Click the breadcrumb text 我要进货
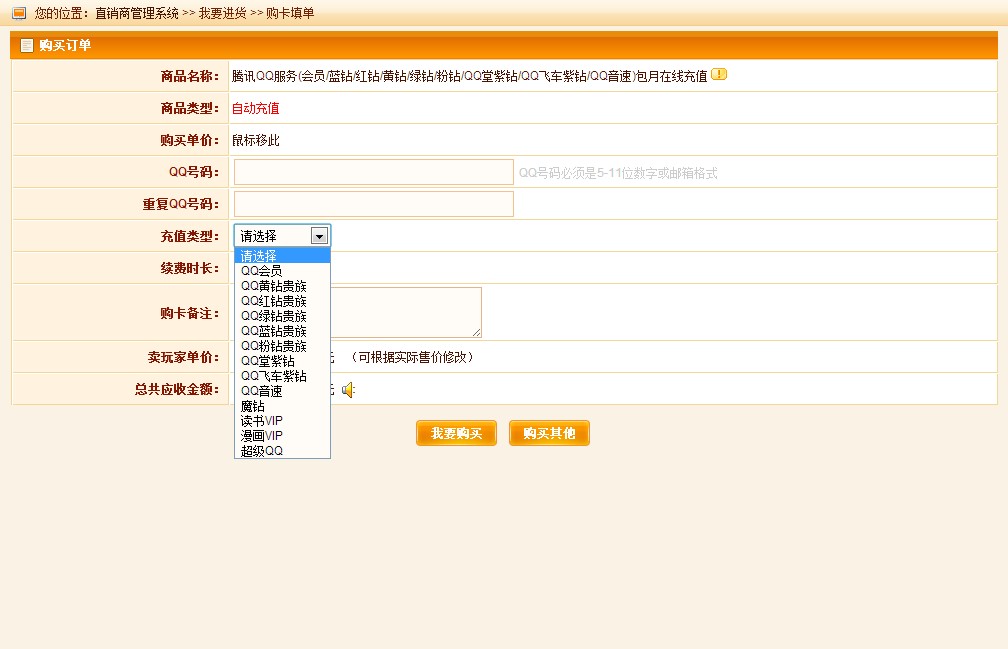This screenshot has width=1008, height=649. [222, 13]
